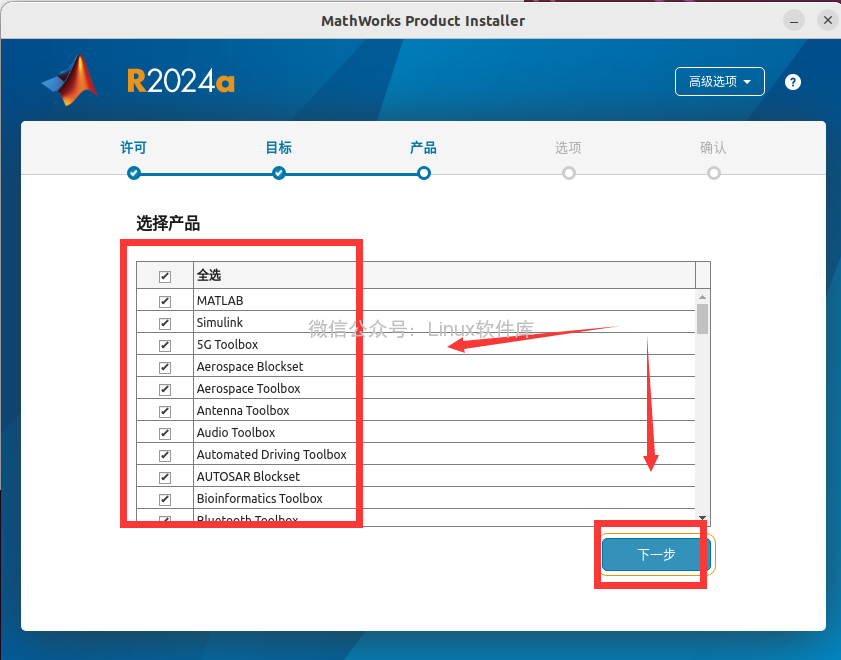Uncheck the Simulink checkbox
Viewport: 841px width, 660px height.
coord(164,322)
